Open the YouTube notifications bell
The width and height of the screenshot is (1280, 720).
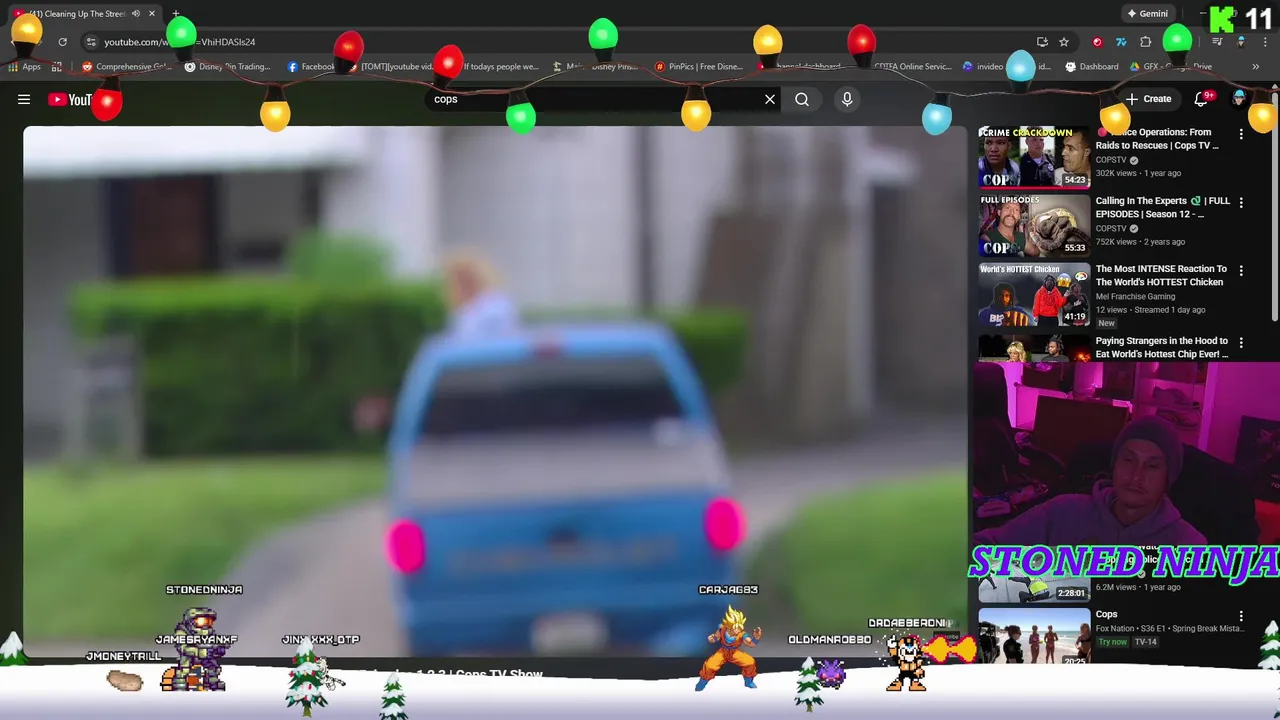click(x=1202, y=99)
